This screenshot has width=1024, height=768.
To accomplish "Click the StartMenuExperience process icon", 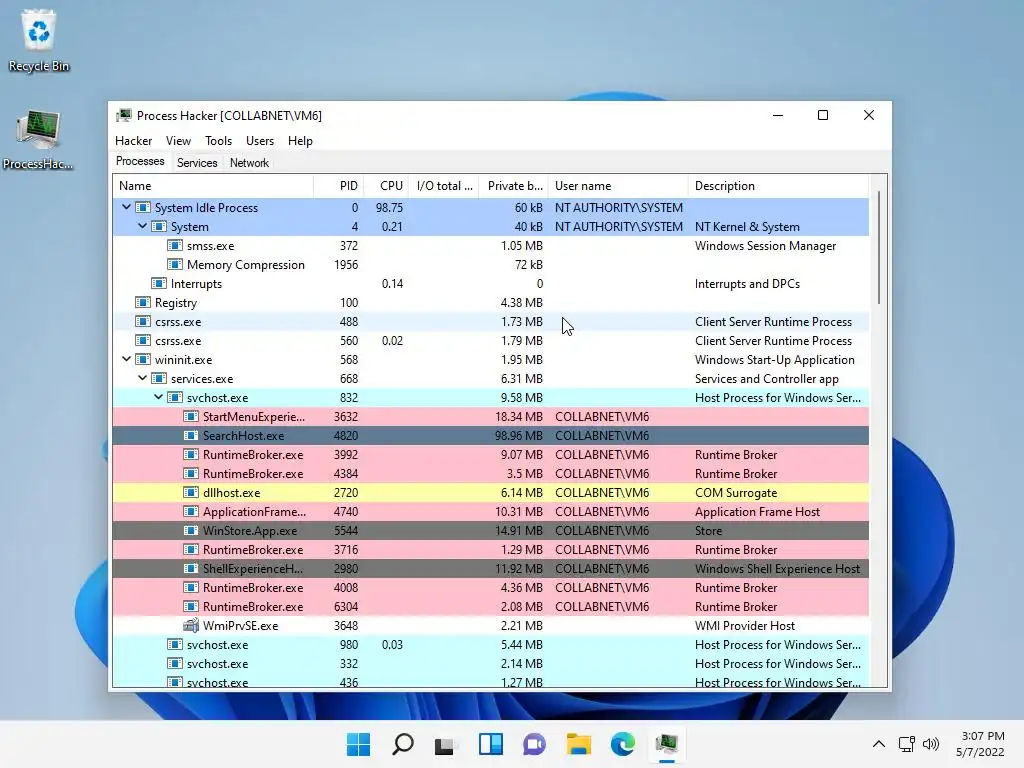I will pyautogui.click(x=191, y=417).
